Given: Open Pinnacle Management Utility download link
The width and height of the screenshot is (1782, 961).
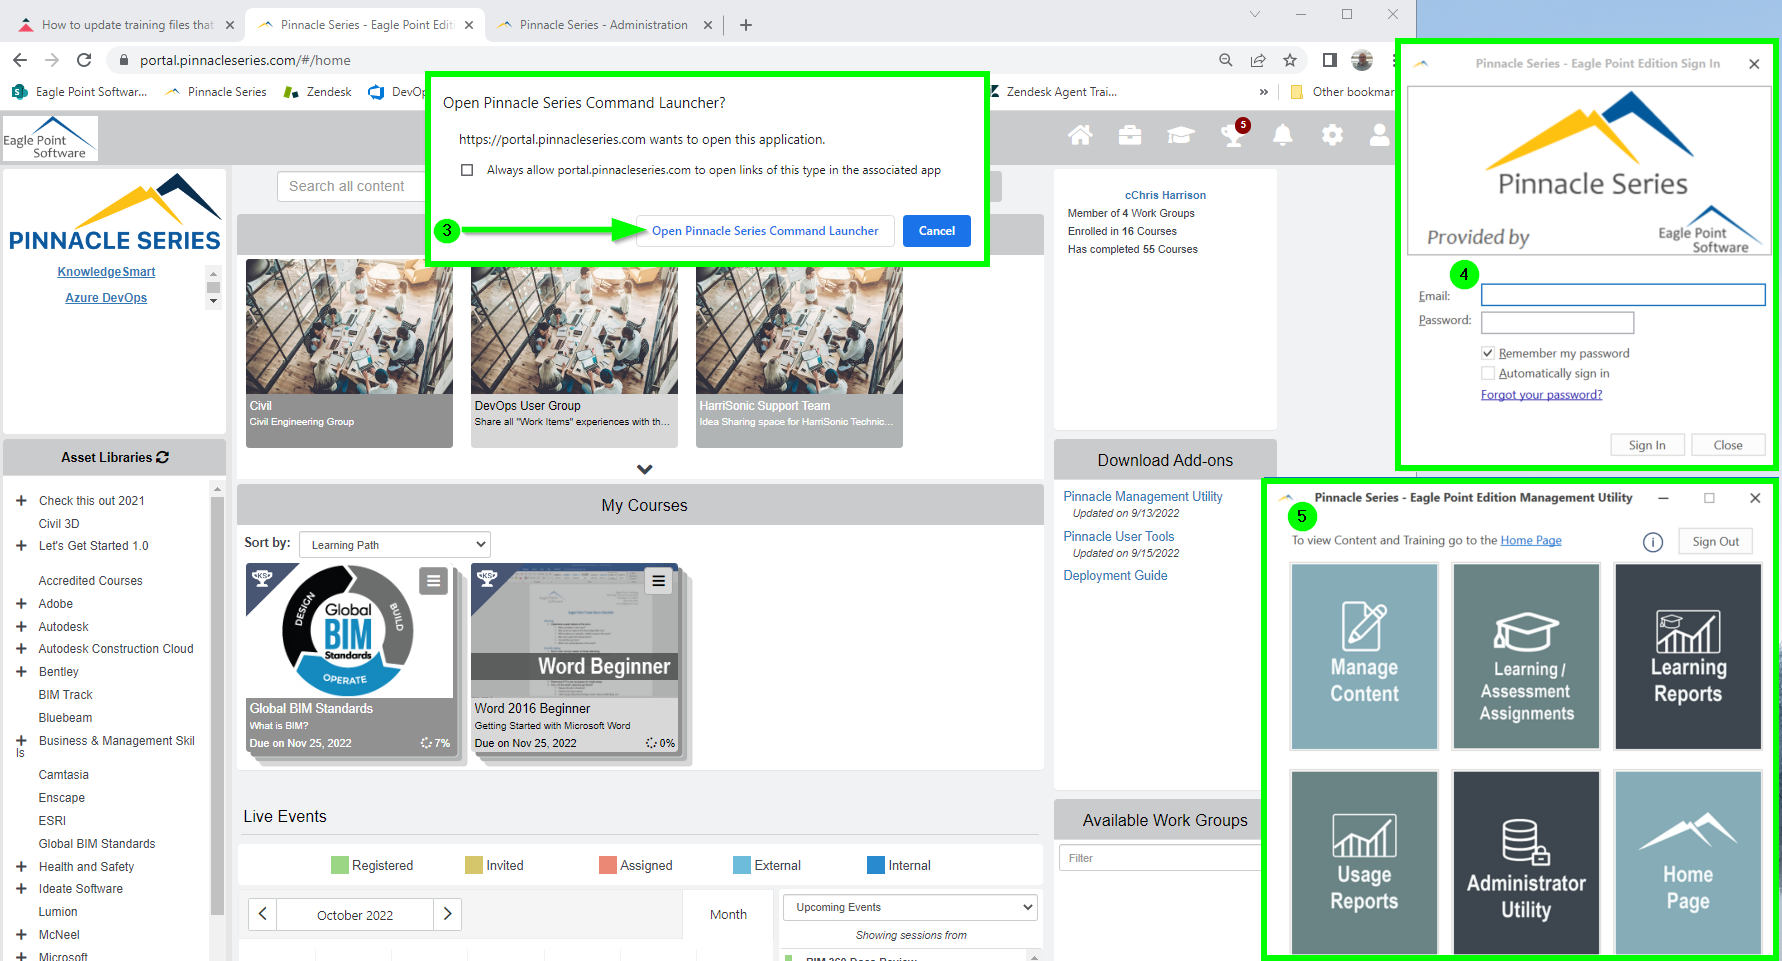Looking at the screenshot, I should click(x=1143, y=497).
